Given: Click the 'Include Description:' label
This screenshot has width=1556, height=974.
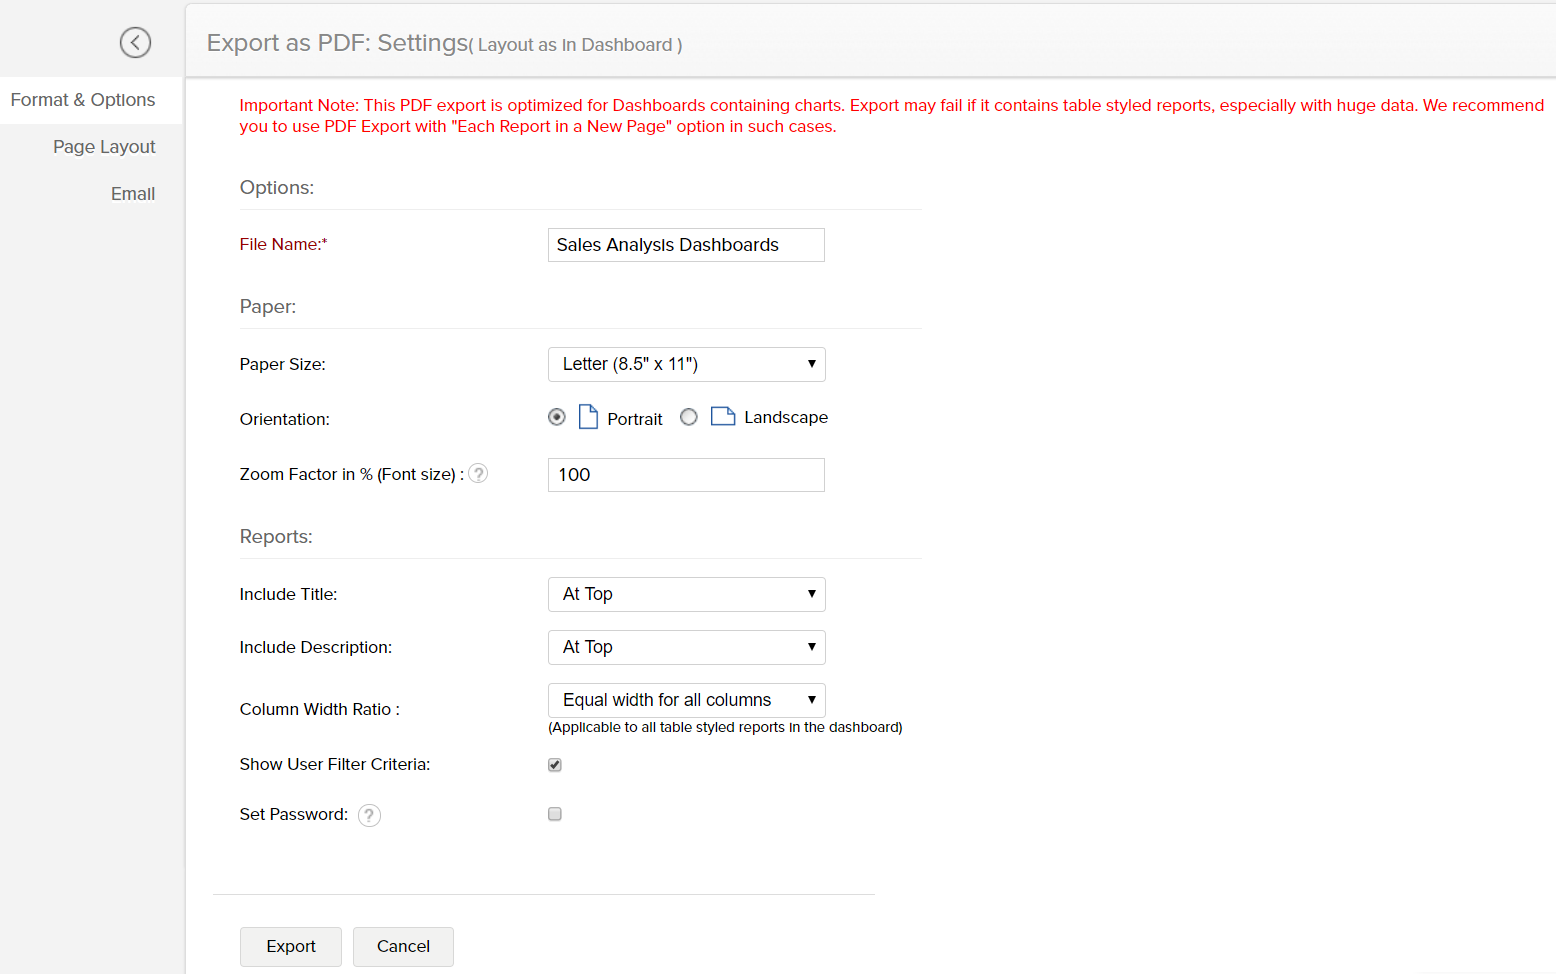Looking at the screenshot, I should [316, 647].
